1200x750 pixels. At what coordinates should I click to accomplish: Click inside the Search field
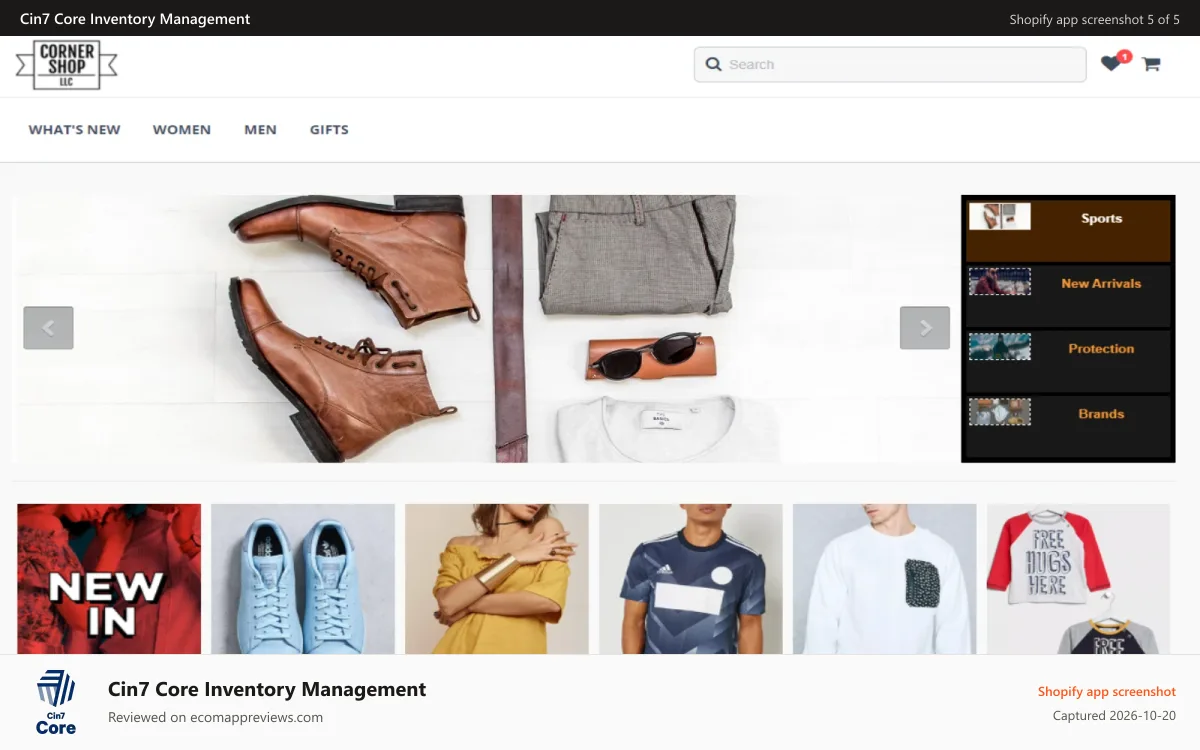click(890, 64)
